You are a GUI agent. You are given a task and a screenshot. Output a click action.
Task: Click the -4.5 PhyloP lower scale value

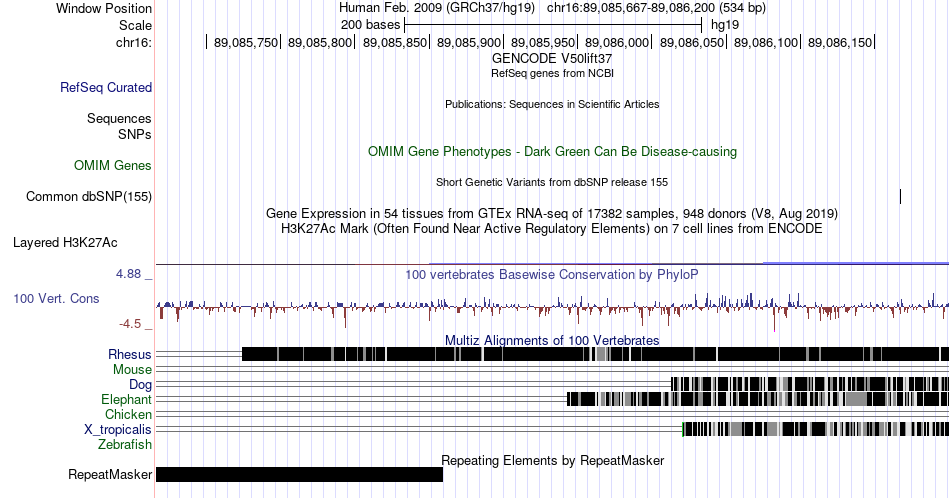pyautogui.click(x=130, y=324)
